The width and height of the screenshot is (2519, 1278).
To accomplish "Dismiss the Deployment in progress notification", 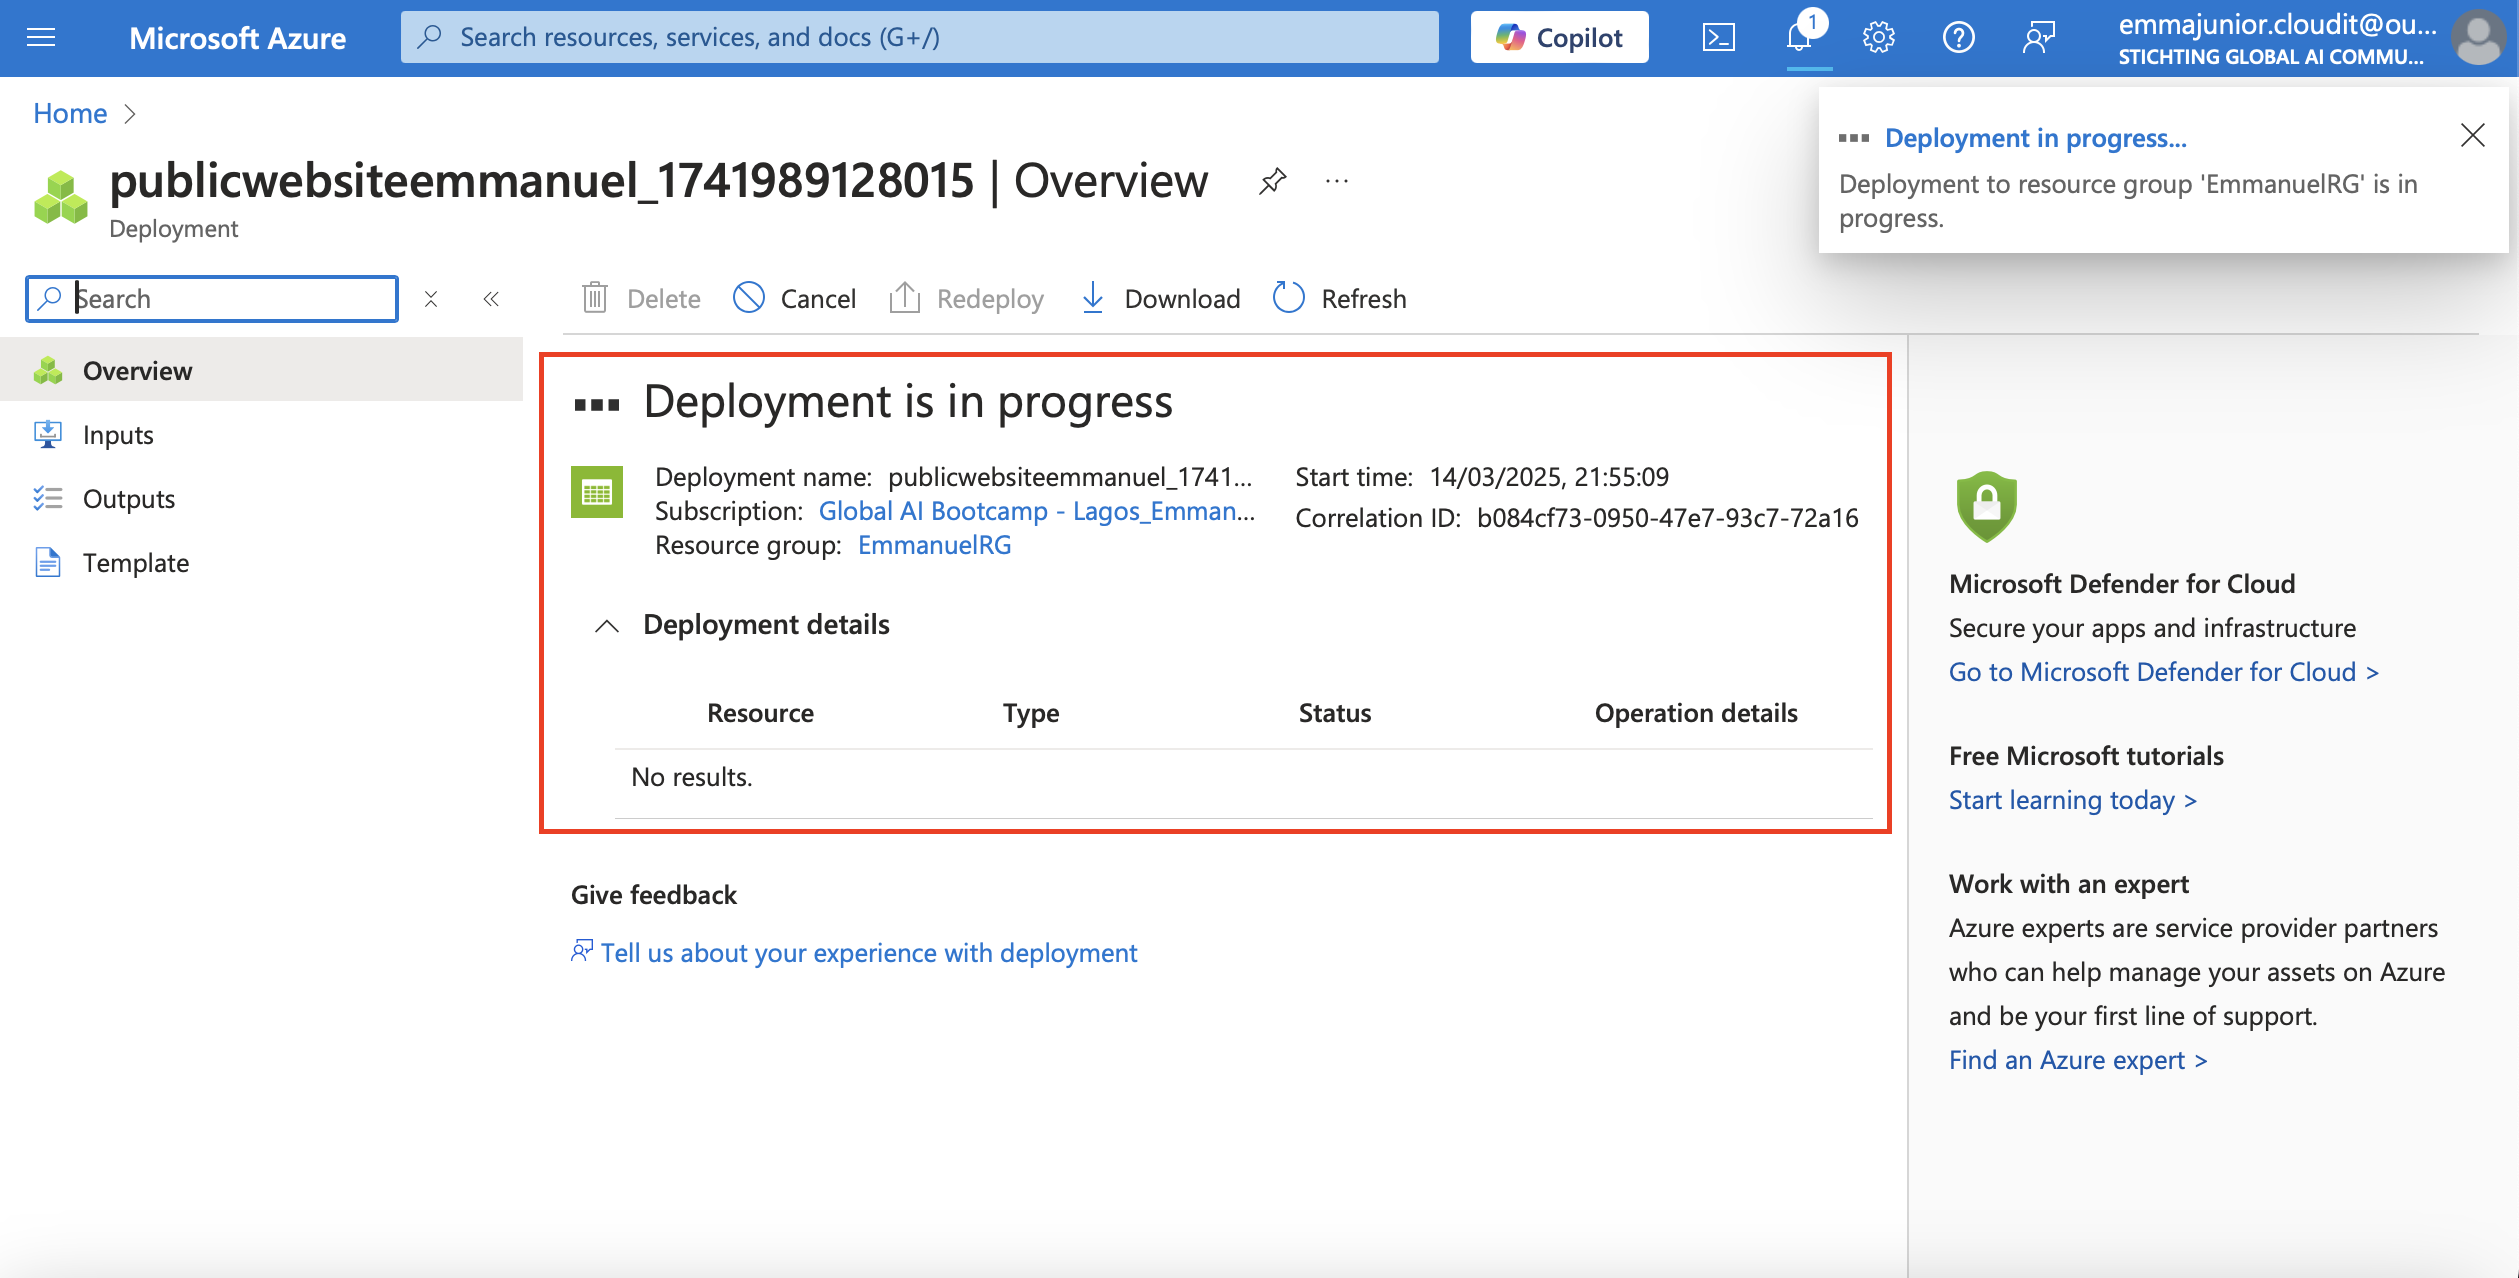I will click(x=2472, y=135).
